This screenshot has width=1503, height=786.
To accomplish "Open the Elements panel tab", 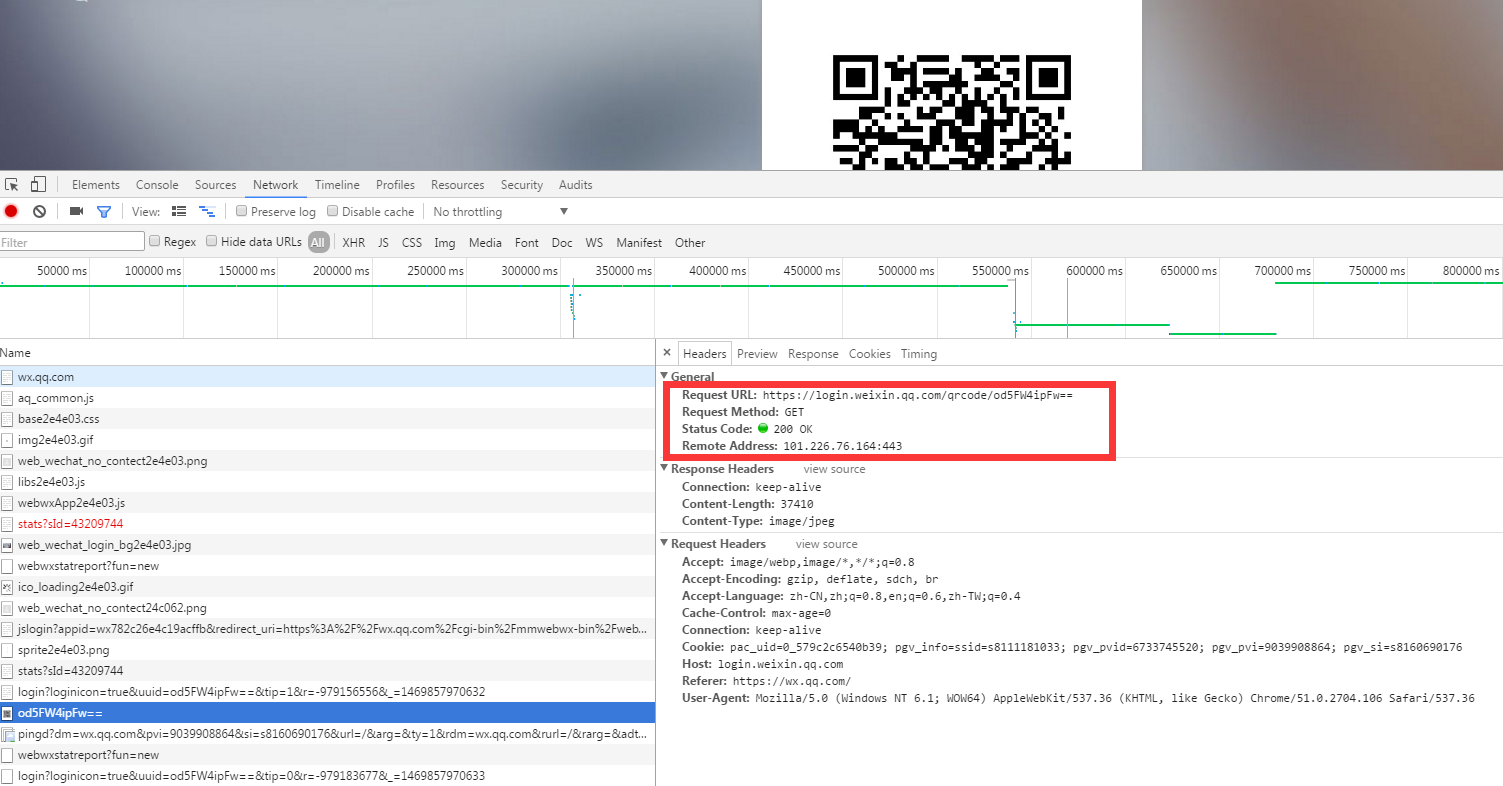I will 96,185.
